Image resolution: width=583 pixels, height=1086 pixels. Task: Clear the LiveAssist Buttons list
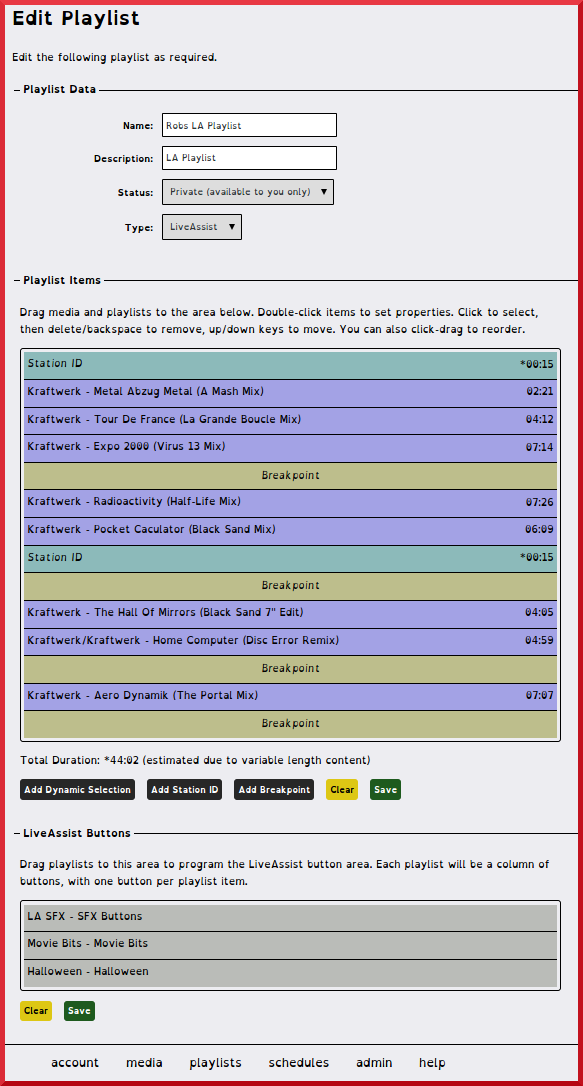click(36, 1011)
